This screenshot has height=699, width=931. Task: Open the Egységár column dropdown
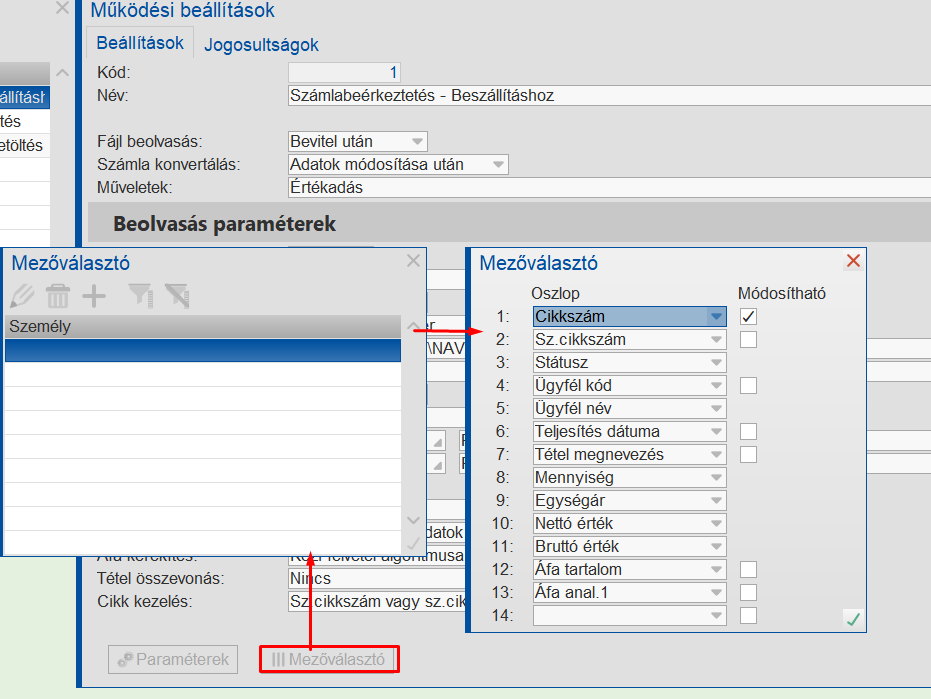pyautogui.click(x=716, y=501)
